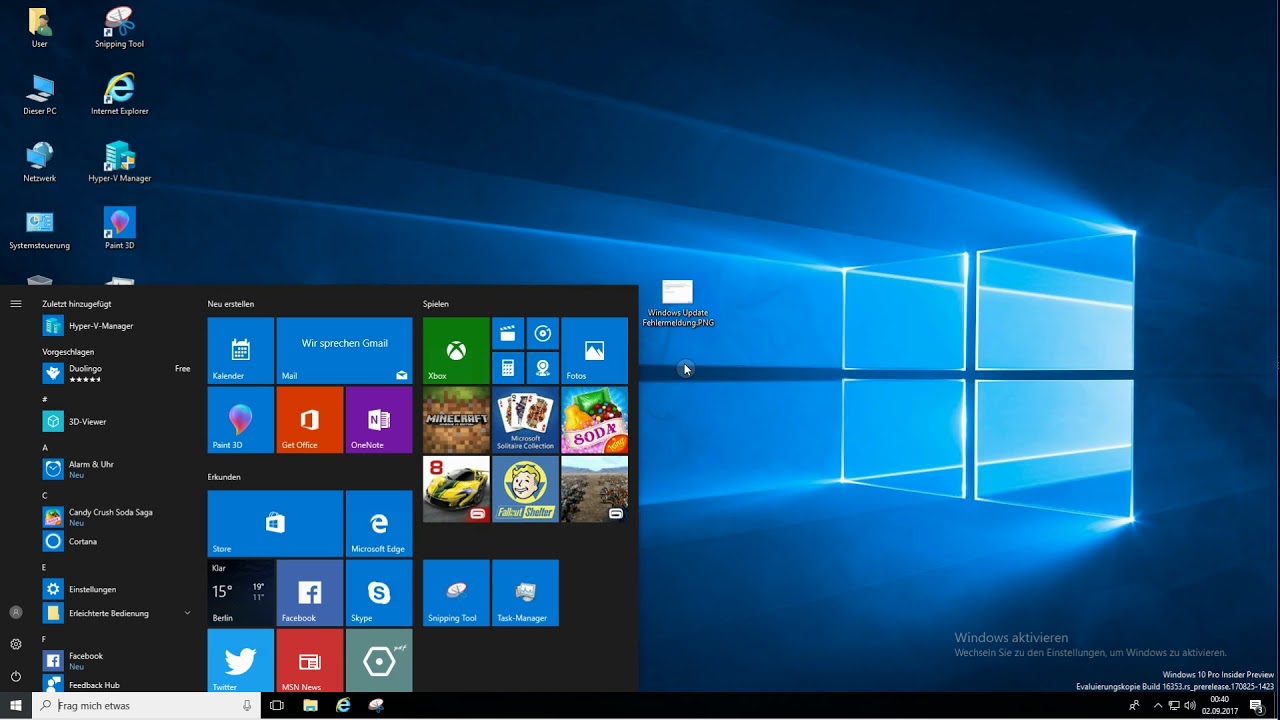1280x720 pixels.
Task: Open Duolingo suggested app
Action: 117,373
